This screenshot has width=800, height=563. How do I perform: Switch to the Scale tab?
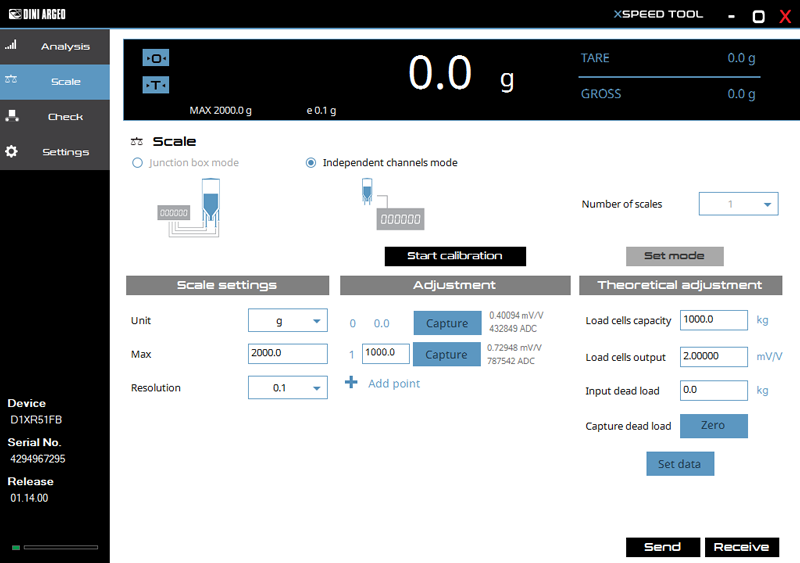click(x=55, y=82)
